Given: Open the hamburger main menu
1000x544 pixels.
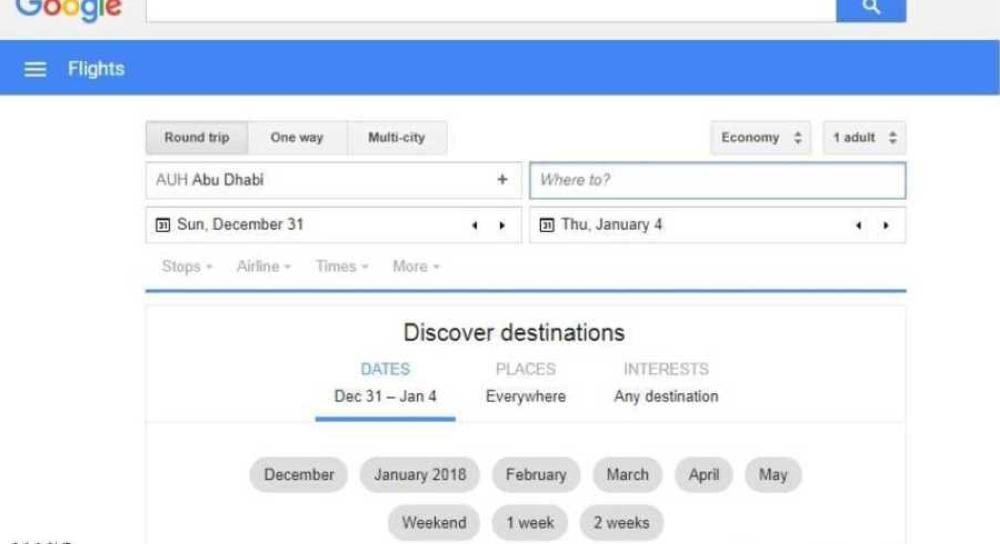Looking at the screenshot, I should coord(35,69).
